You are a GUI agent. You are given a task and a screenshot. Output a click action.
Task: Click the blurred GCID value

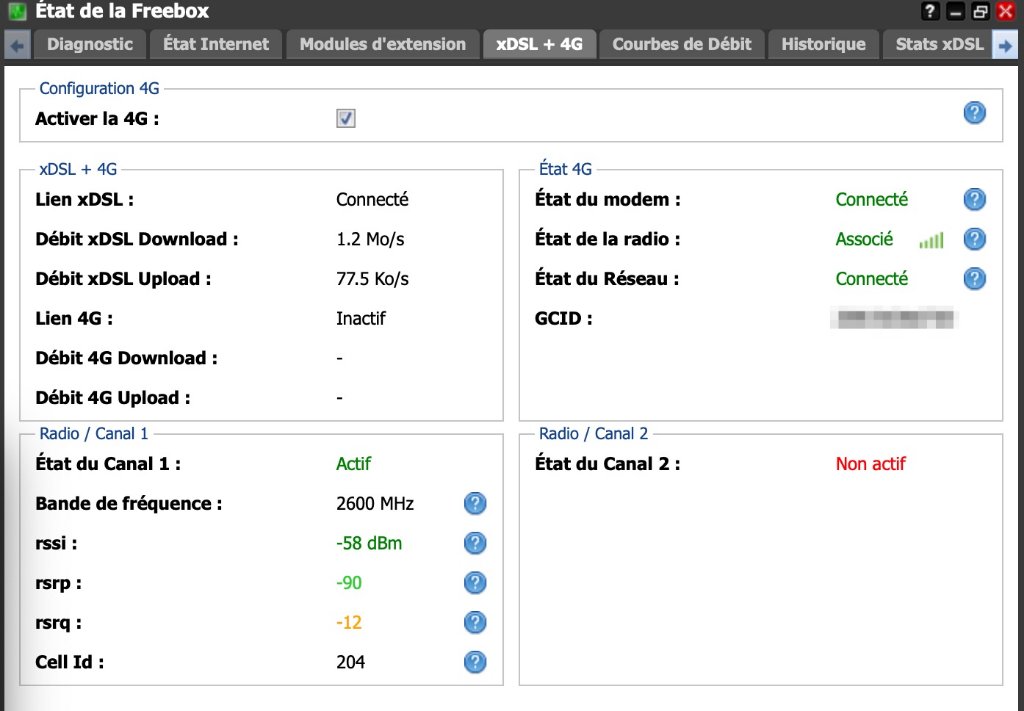click(892, 318)
